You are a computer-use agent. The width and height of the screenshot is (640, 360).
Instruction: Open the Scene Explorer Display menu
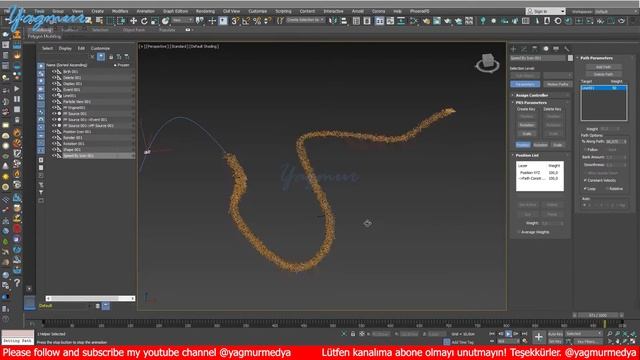(65, 48)
